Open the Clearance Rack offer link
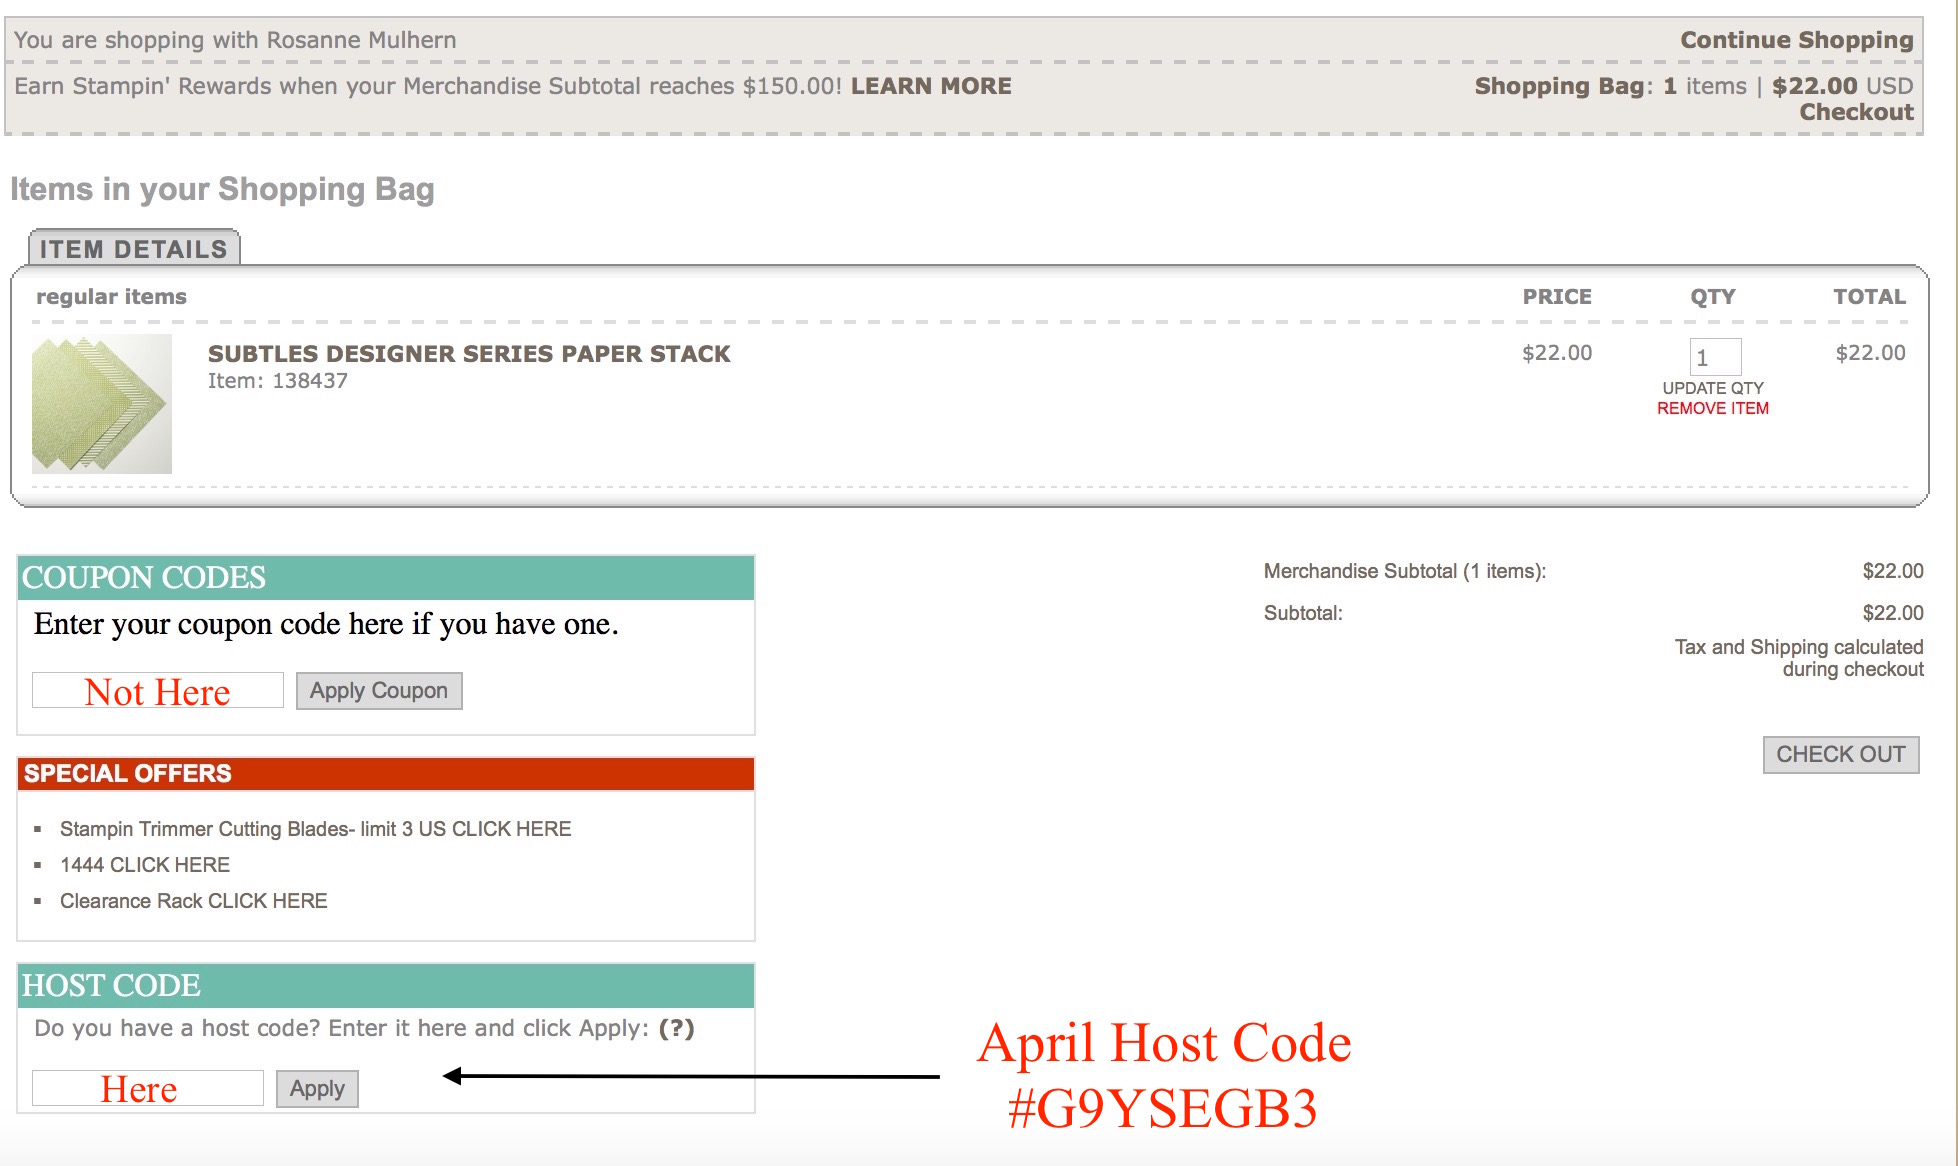The height and width of the screenshot is (1166, 1958). tap(193, 901)
